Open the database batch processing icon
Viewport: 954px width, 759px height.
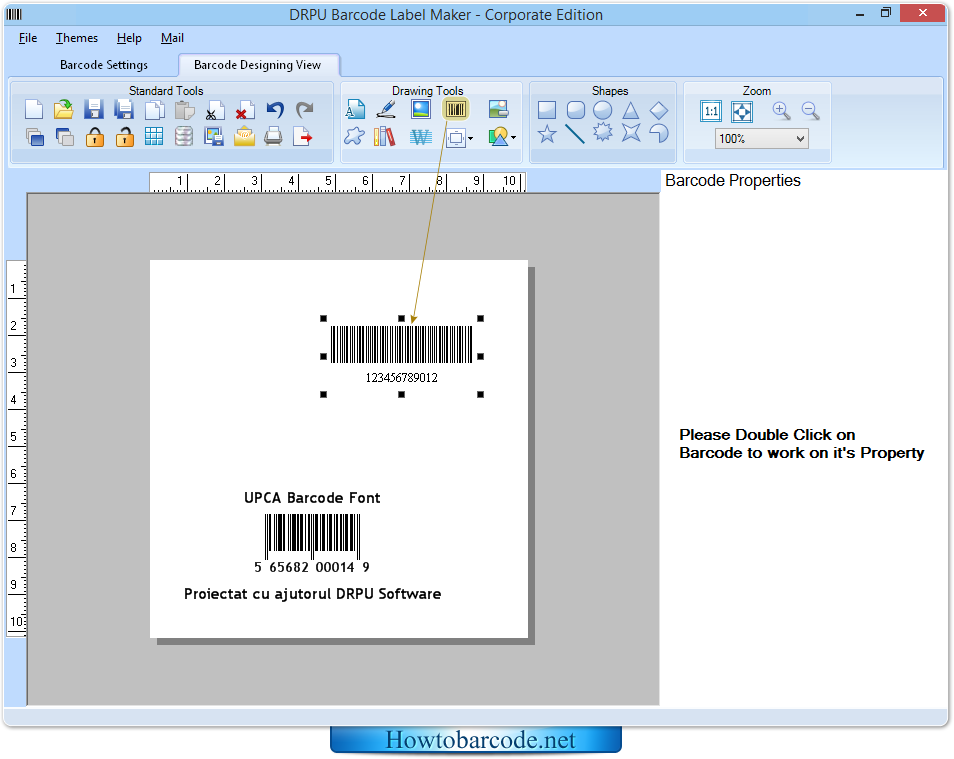(184, 136)
